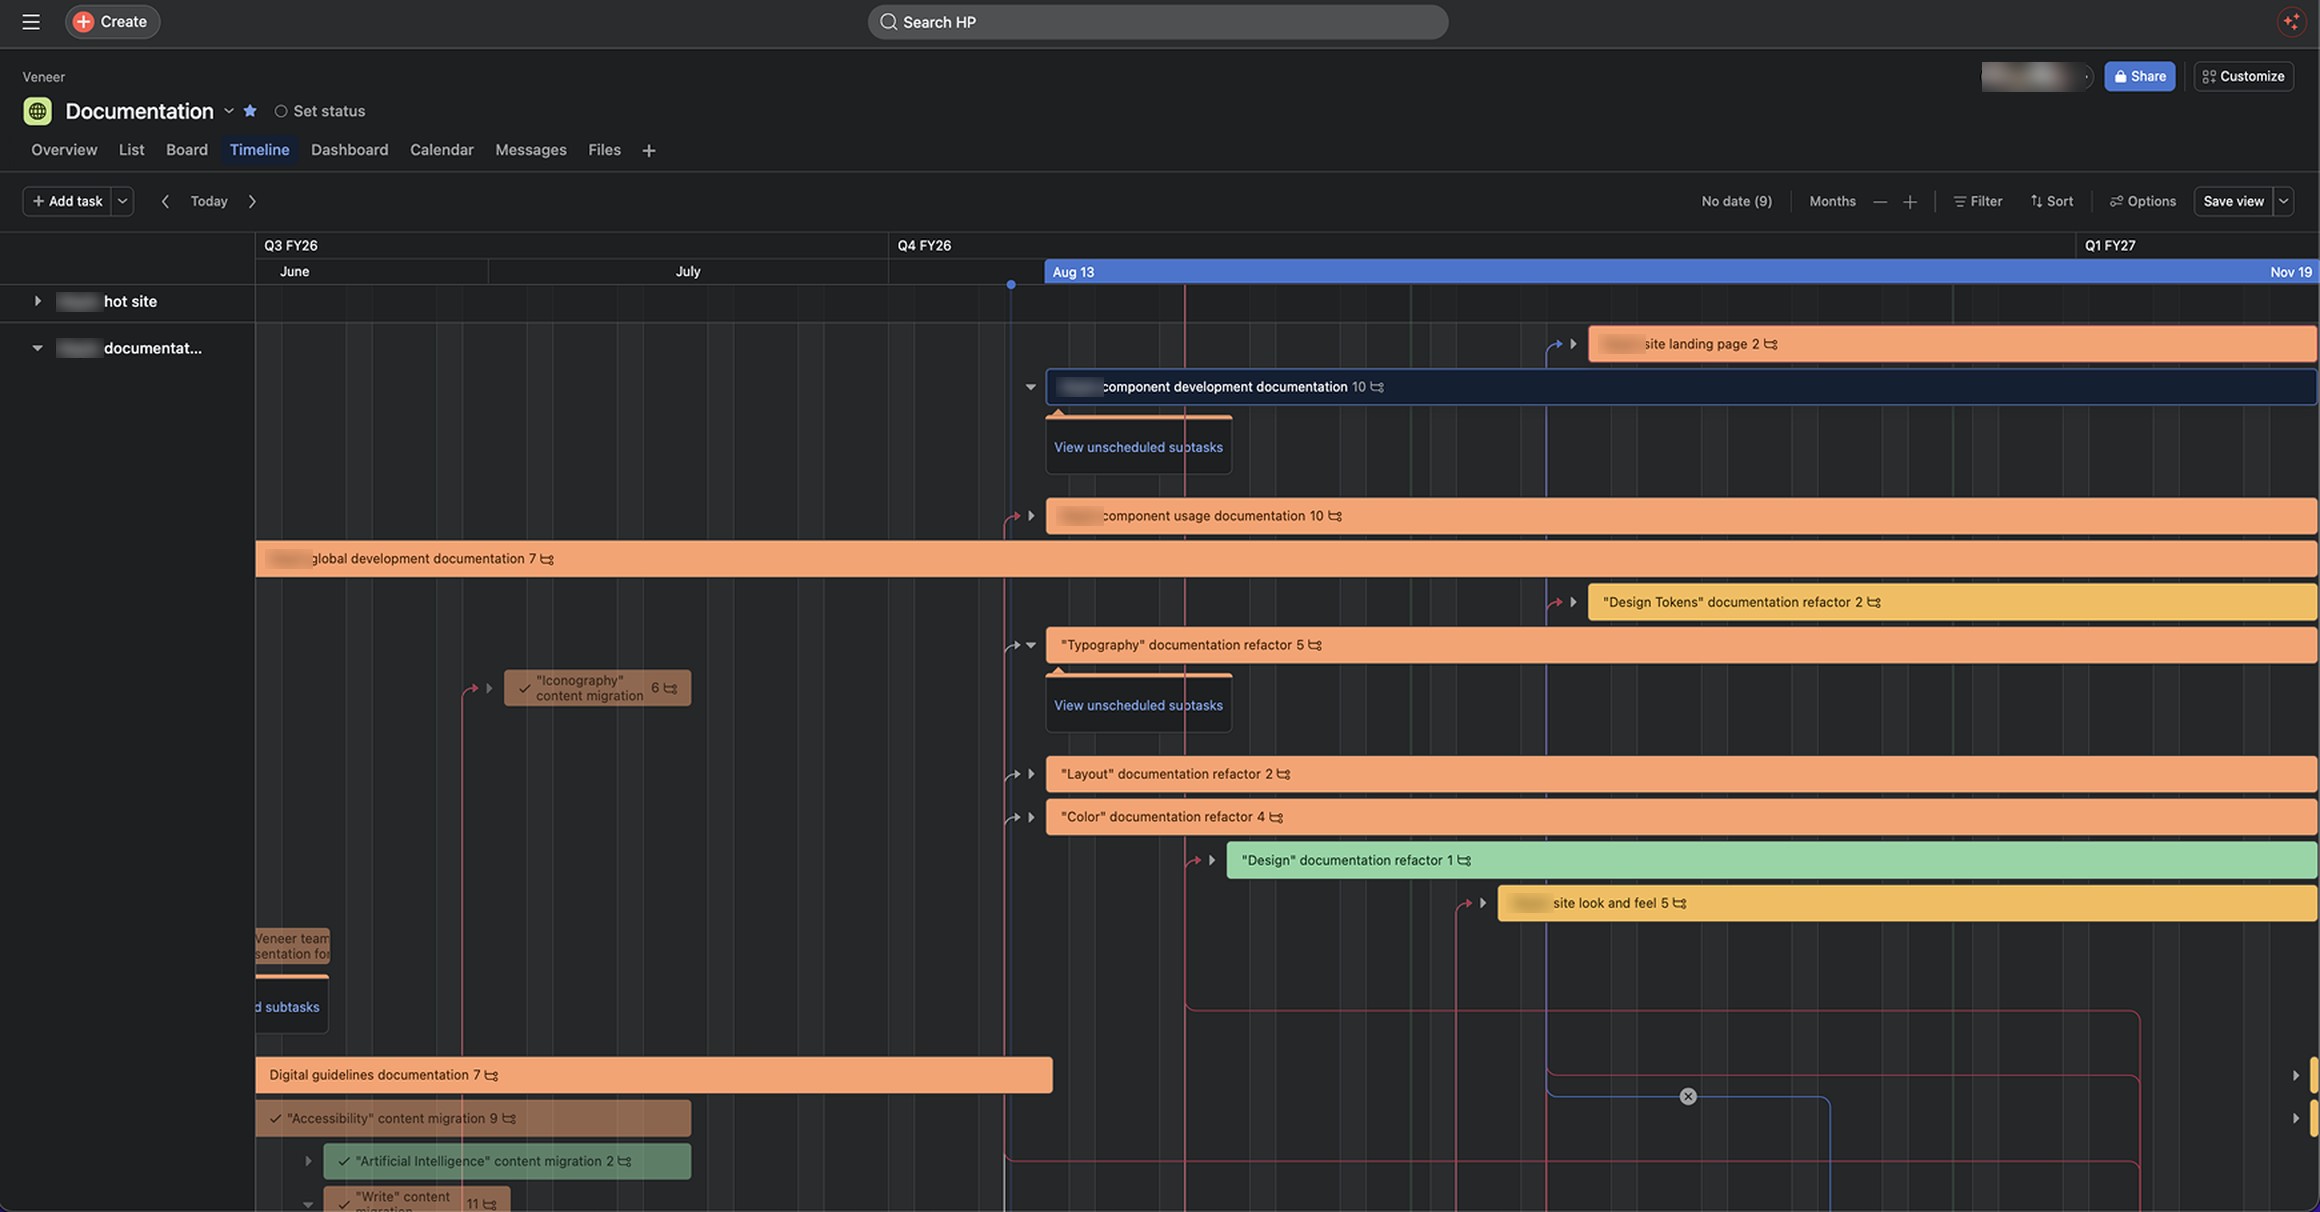Open the Sort options
Viewport: 2320px width, 1212px height.
(2052, 201)
